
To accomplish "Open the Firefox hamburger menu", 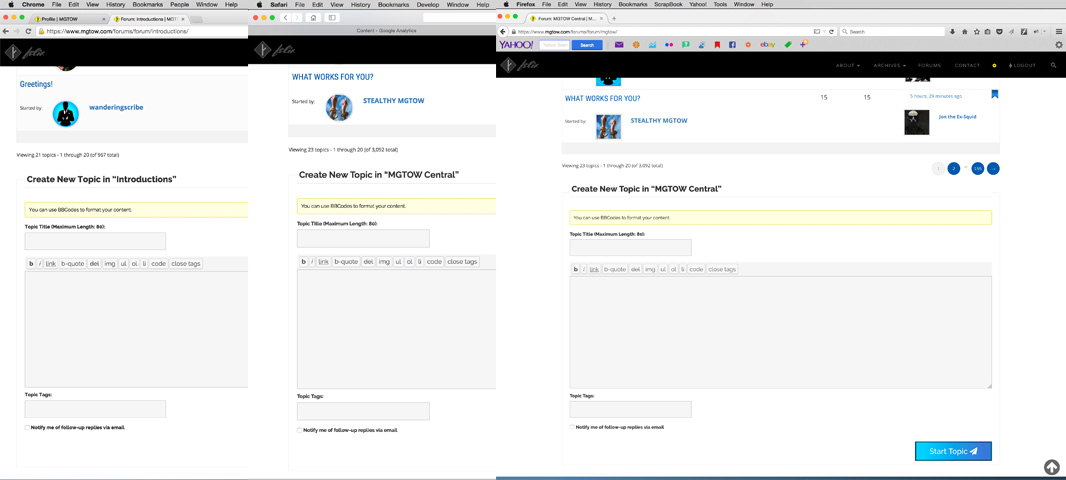I will [x=1059, y=32].
